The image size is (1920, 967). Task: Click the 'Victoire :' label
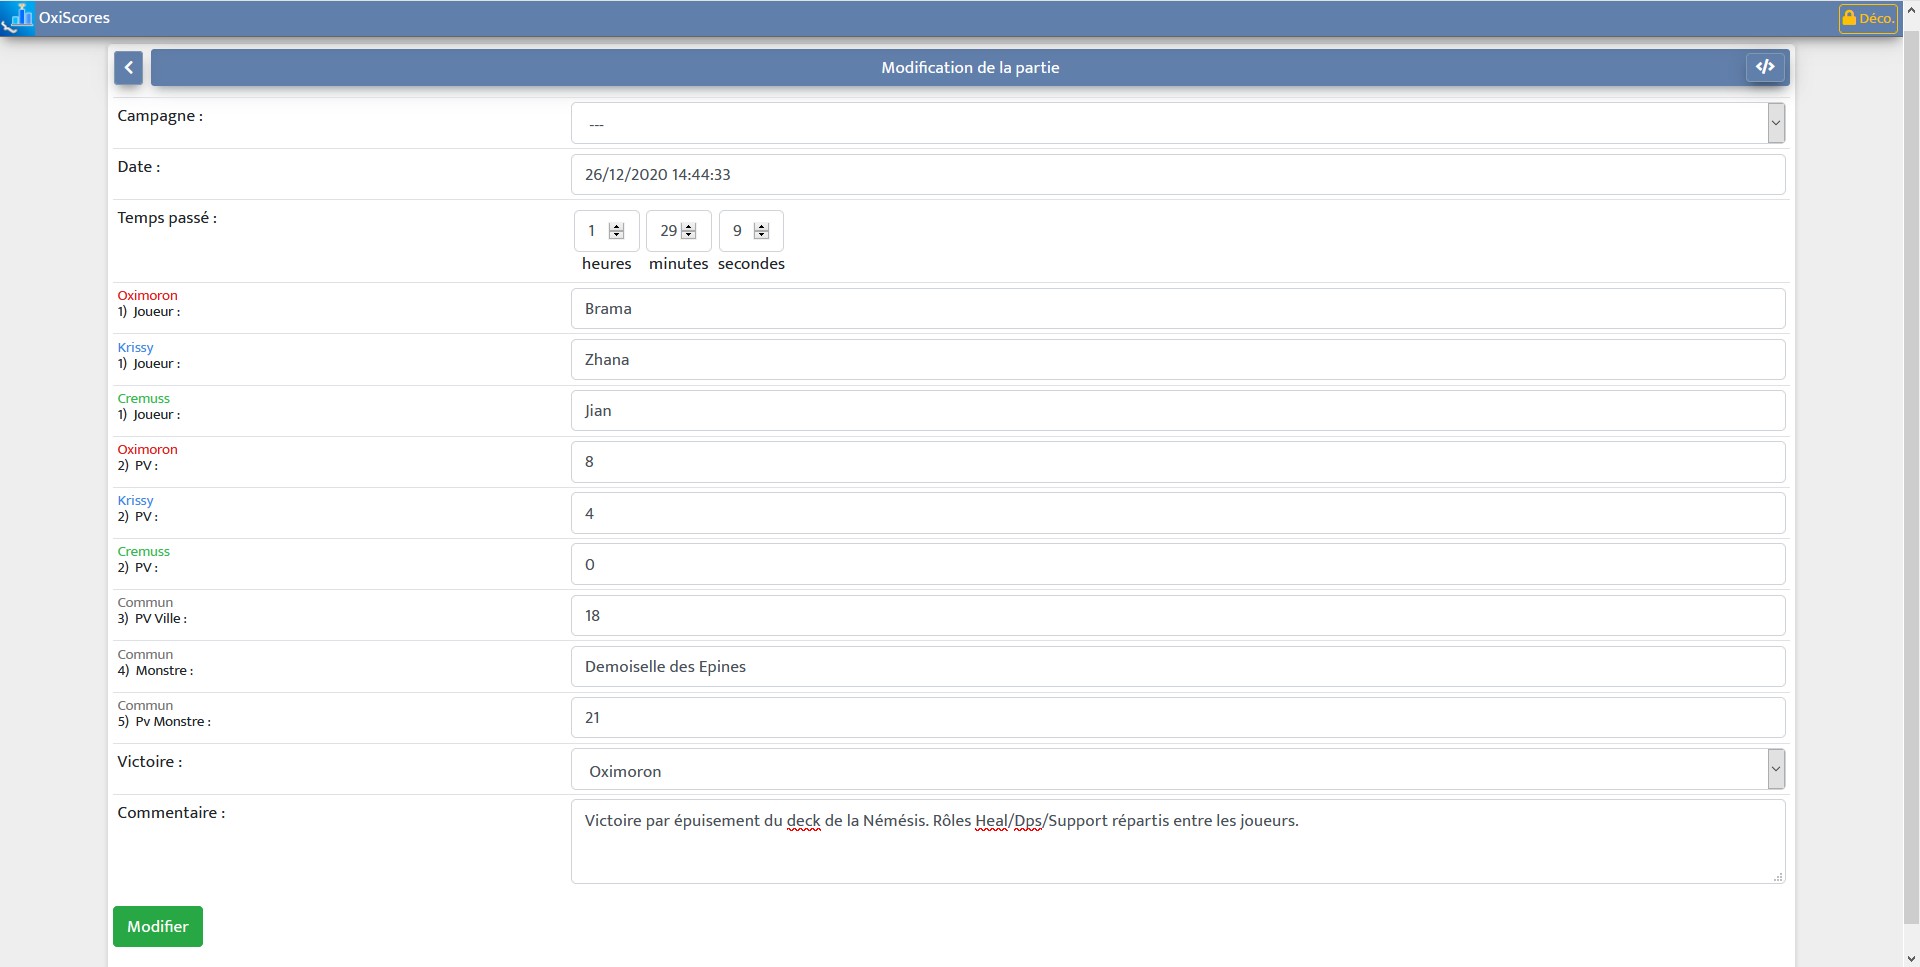[150, 762]
